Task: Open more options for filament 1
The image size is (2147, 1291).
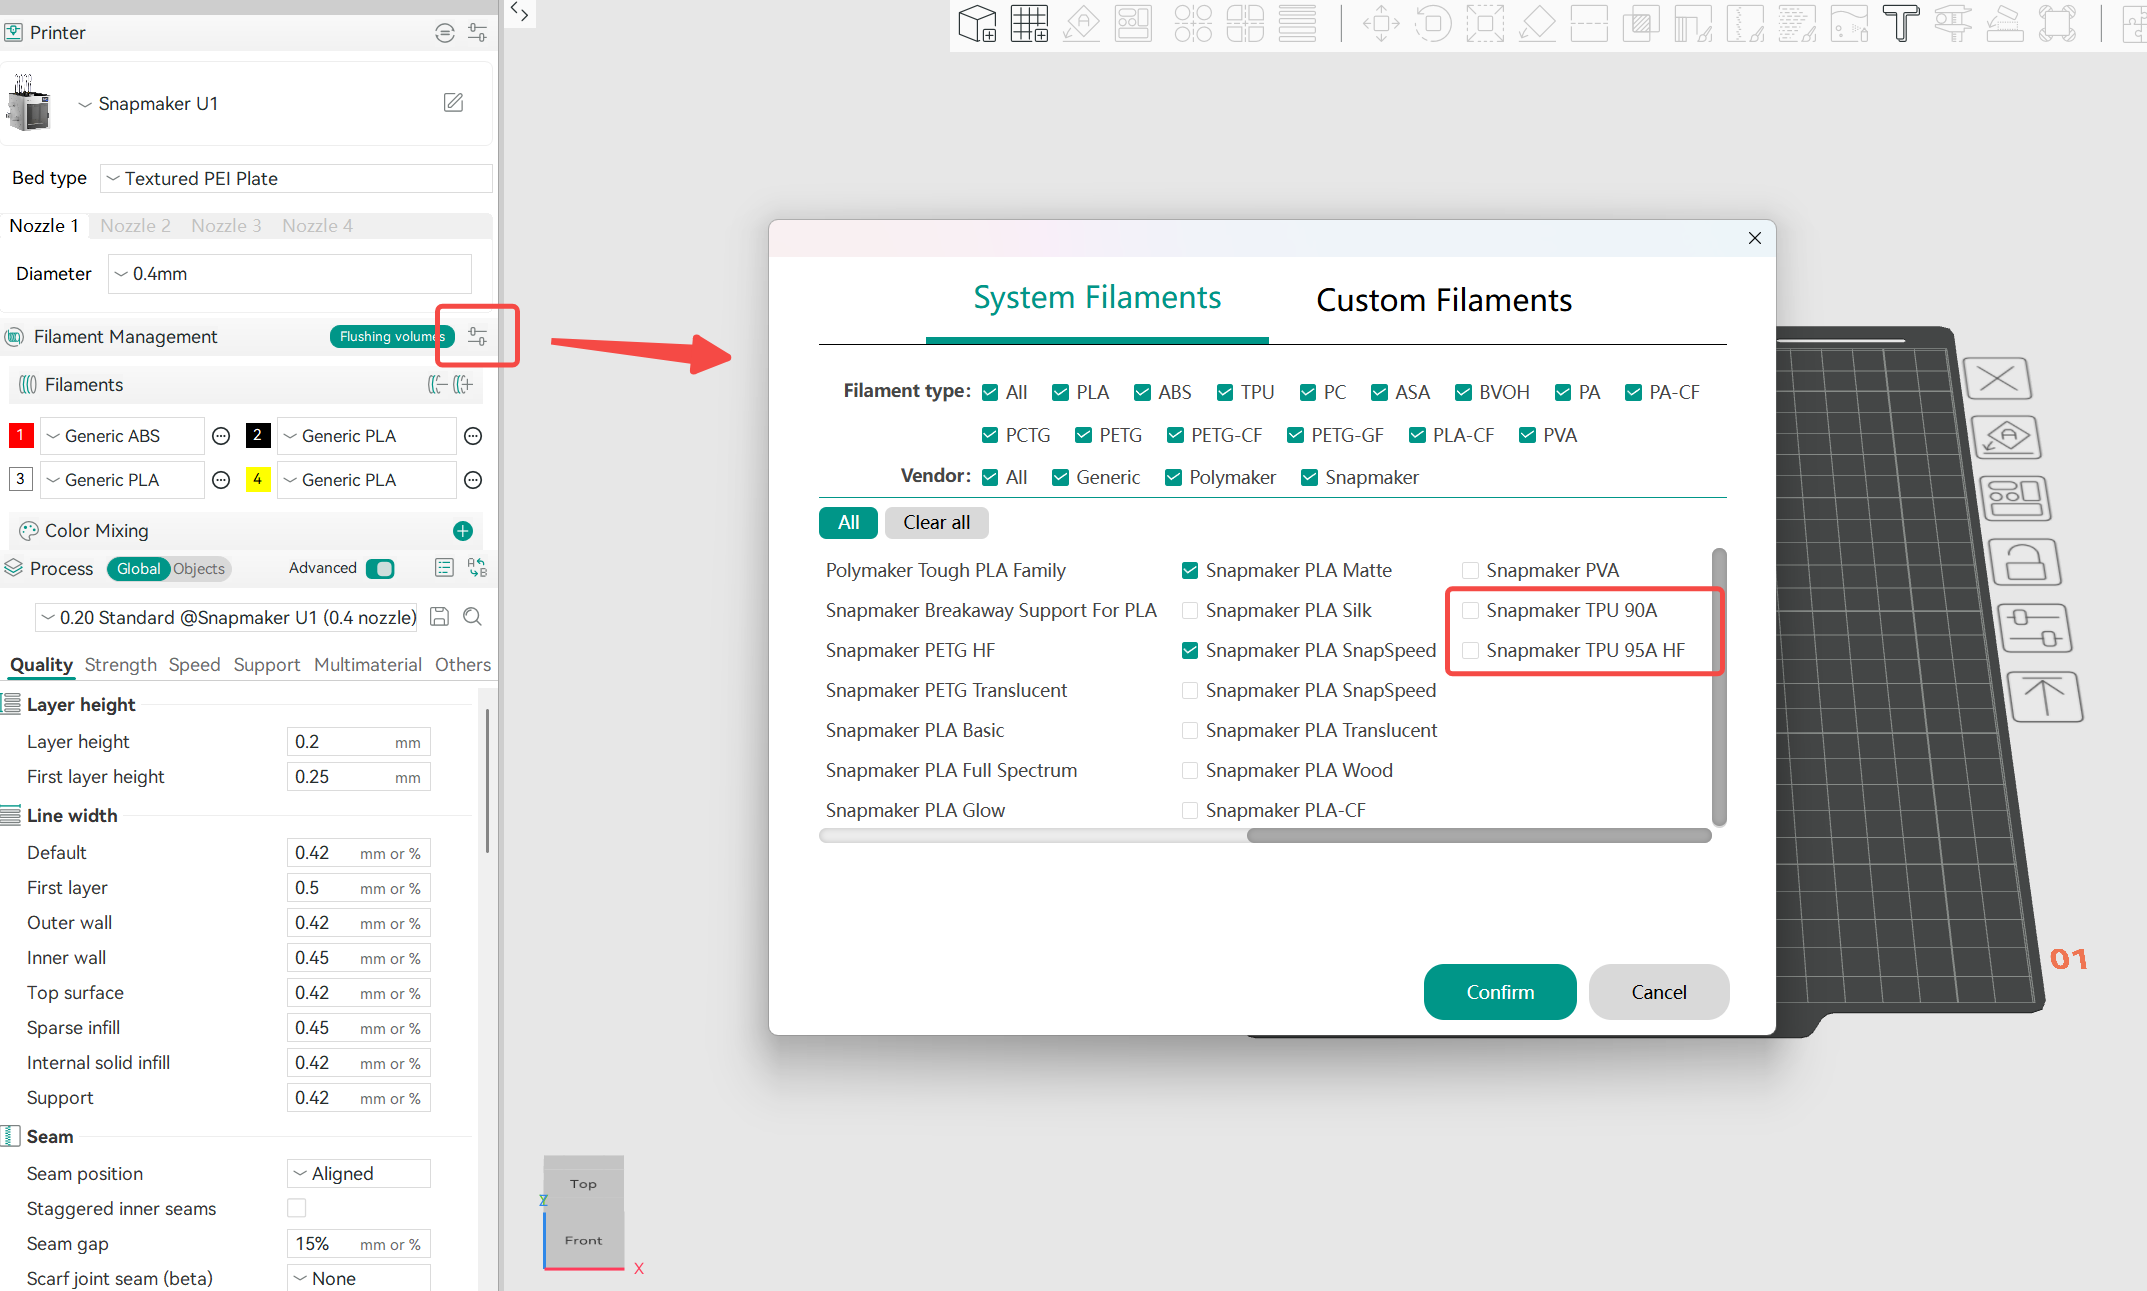Action: click(222, 436)
